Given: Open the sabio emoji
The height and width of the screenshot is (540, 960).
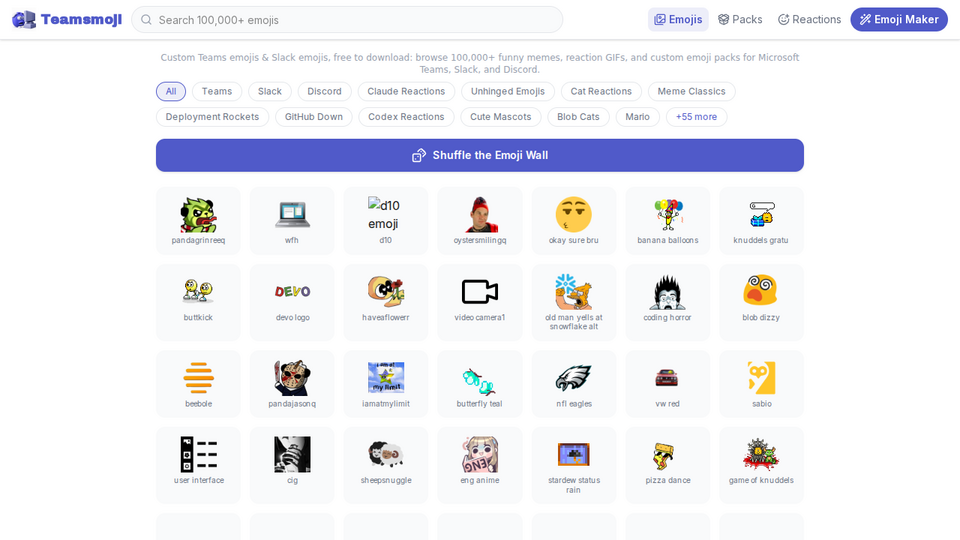Looking at the screenshot, I should point(761,384).
